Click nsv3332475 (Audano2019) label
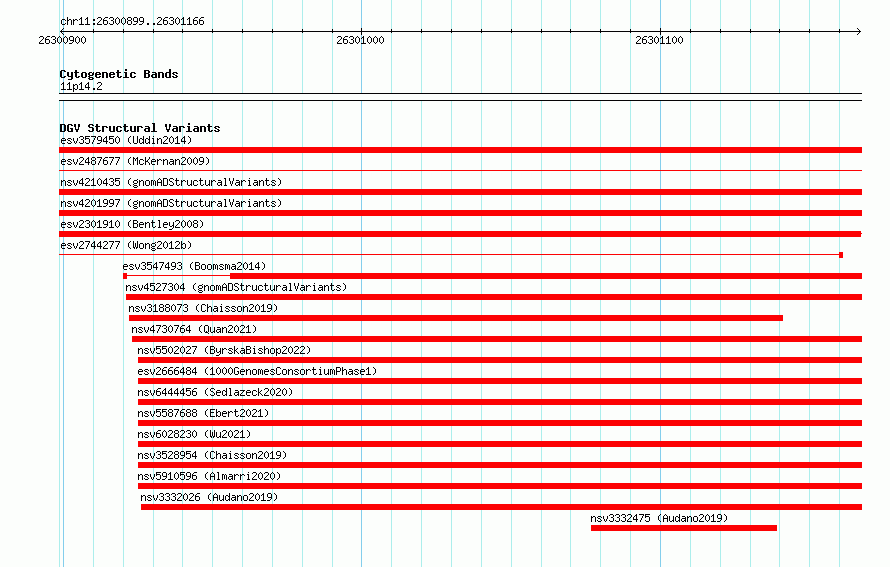The width and height of the screenshot is (890, 567). point(659,518)
